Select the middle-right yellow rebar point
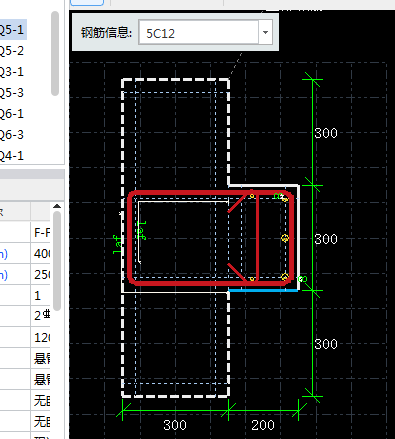Screen dimensions: 395x439 point(285,238)
